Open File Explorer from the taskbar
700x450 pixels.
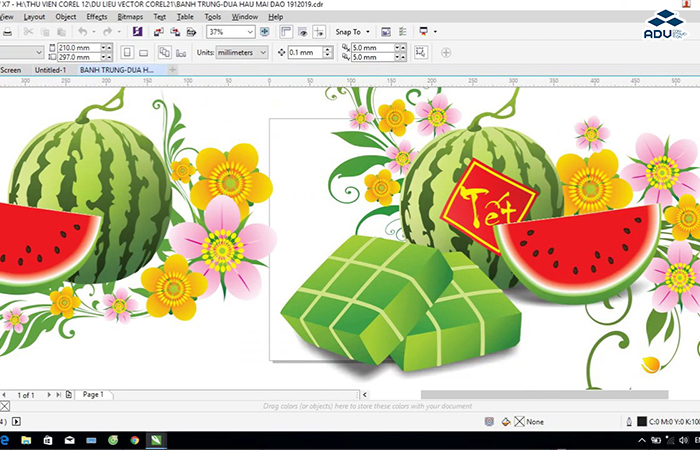(26, 441)
